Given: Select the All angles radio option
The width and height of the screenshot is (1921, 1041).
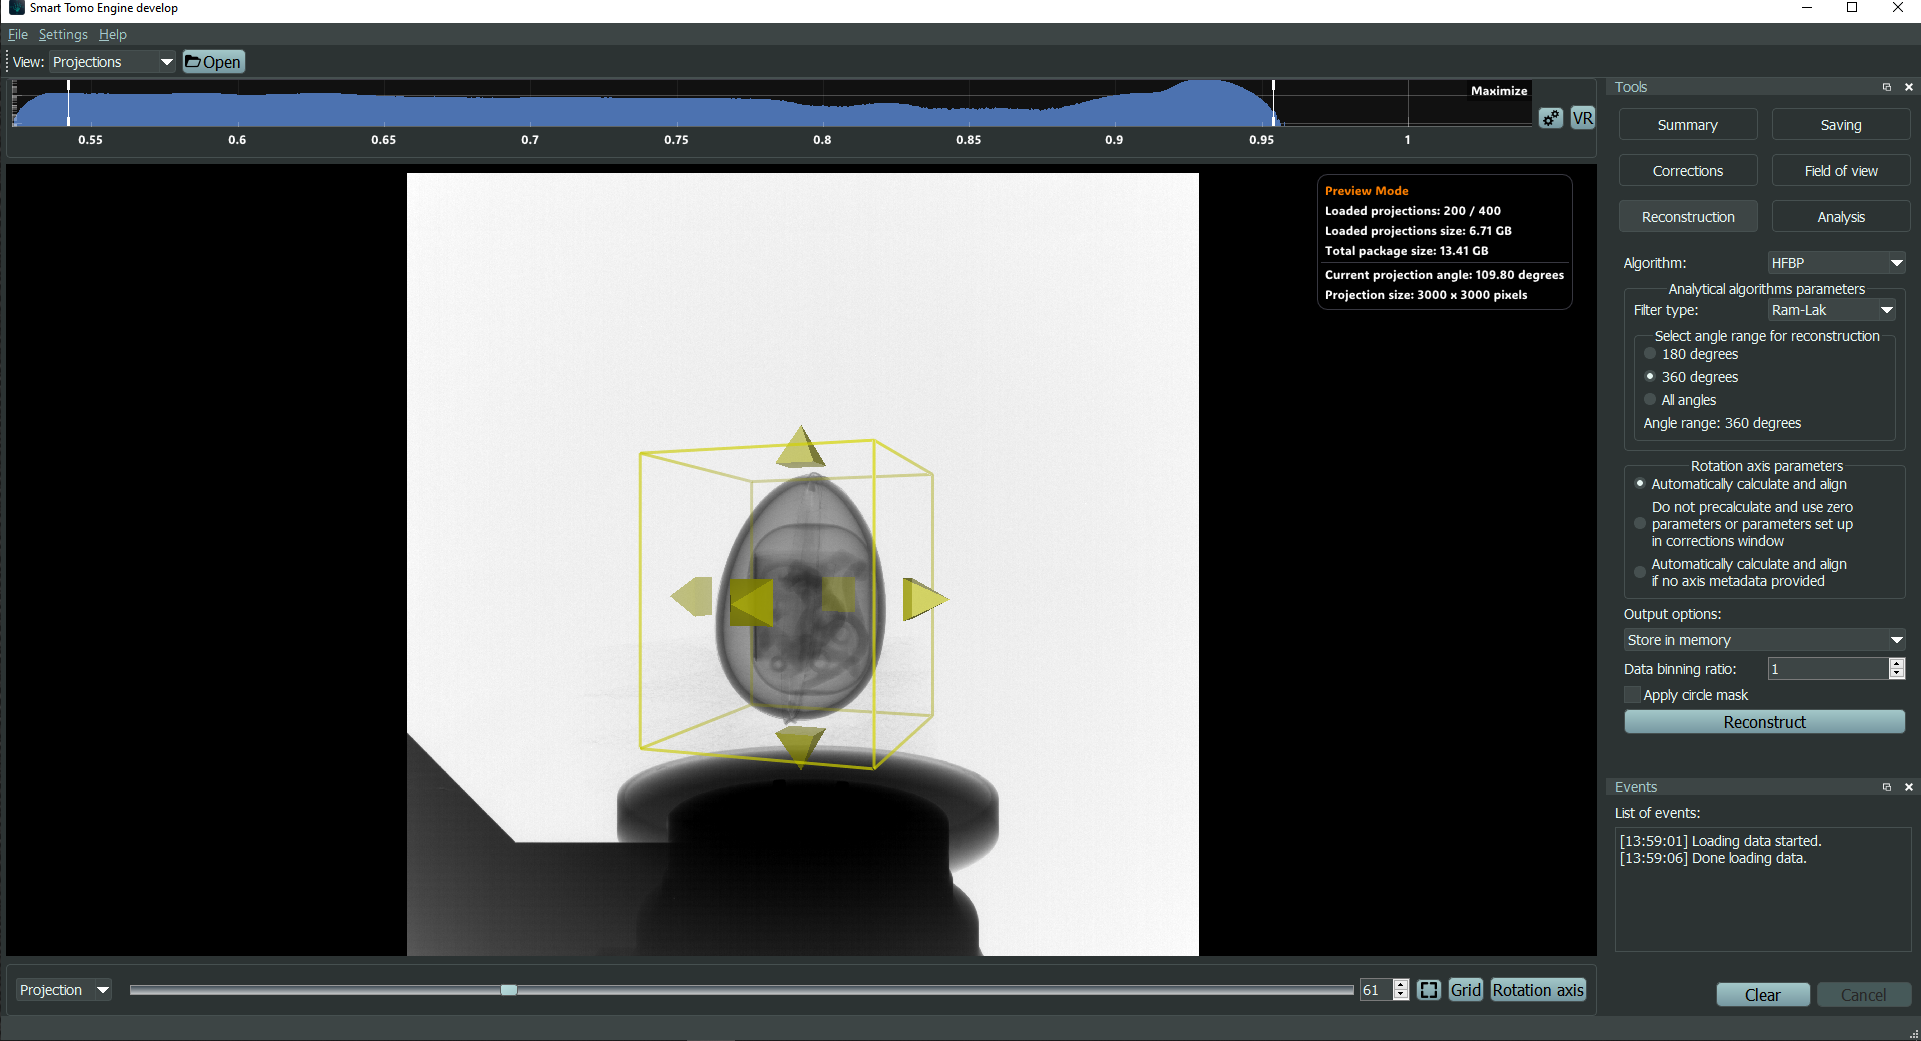Looking at the screenshot, I should pos(1650,400).
